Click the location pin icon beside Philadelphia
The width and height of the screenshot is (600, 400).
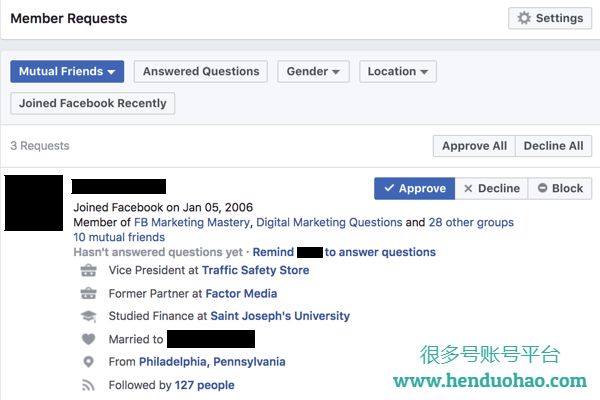pyautogui.click(x=88, y=362)
